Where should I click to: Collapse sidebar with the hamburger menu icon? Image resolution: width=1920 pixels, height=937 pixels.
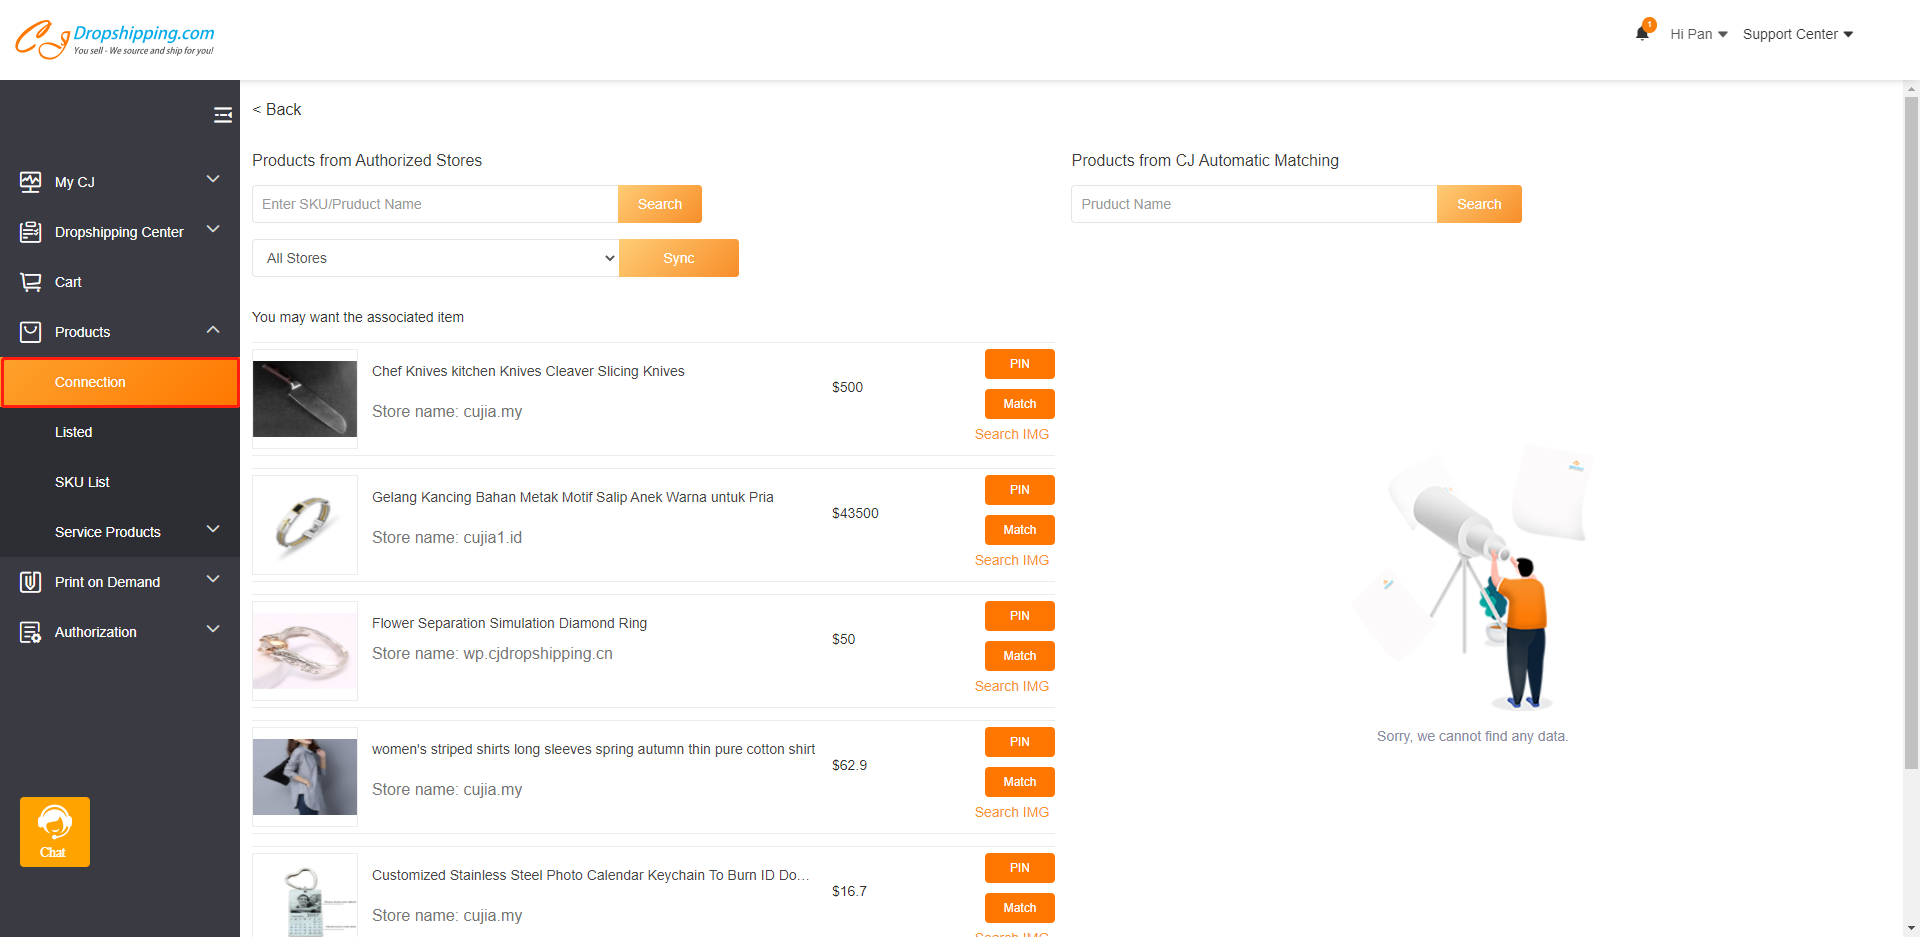click(223, 116)
